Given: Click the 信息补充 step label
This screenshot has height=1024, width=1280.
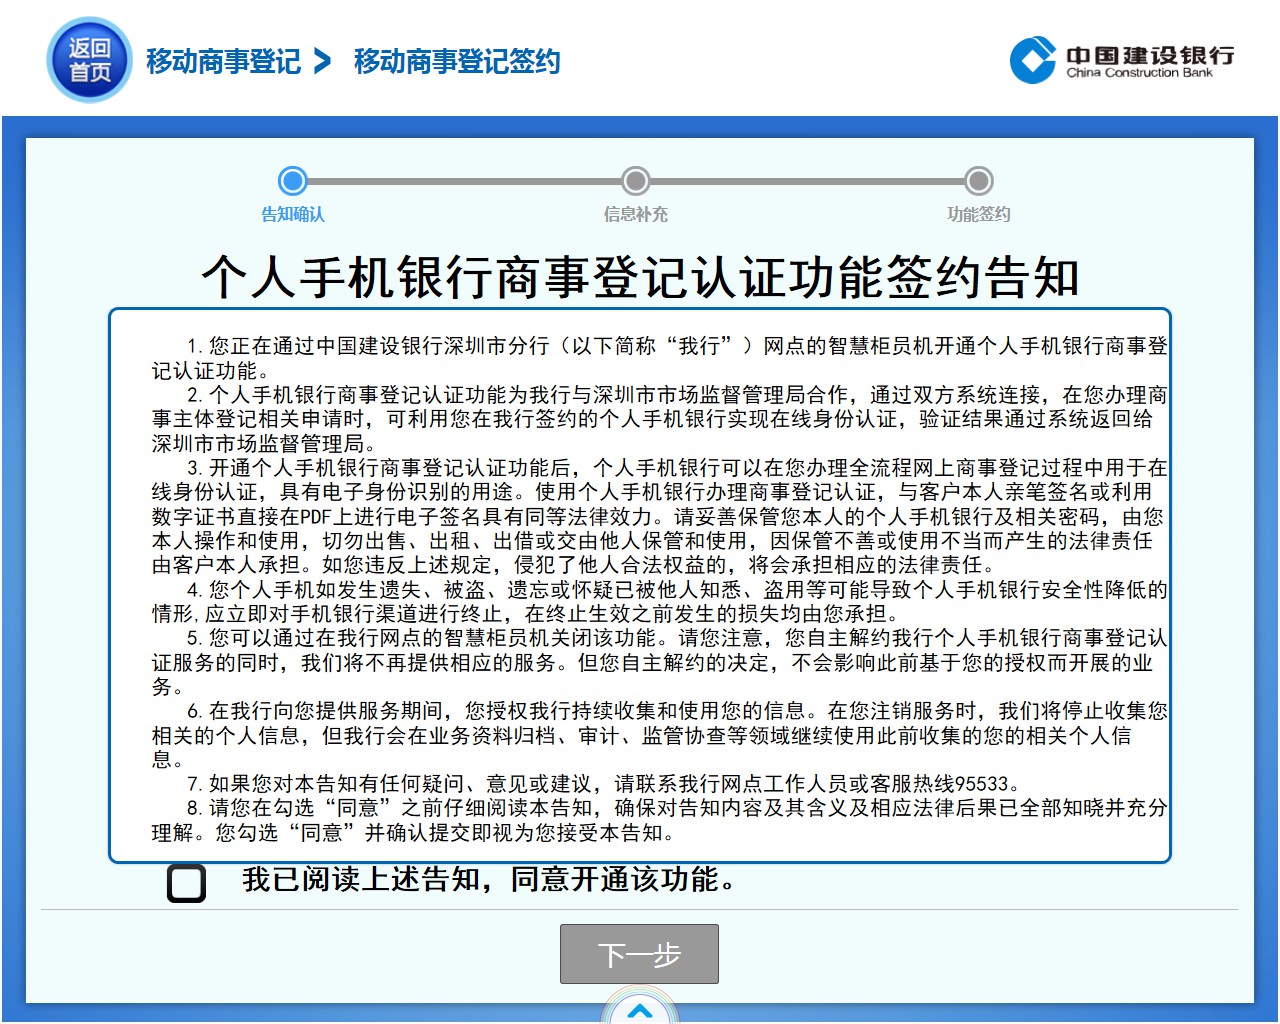Looking at the screenshot, I should coord(635,214).
